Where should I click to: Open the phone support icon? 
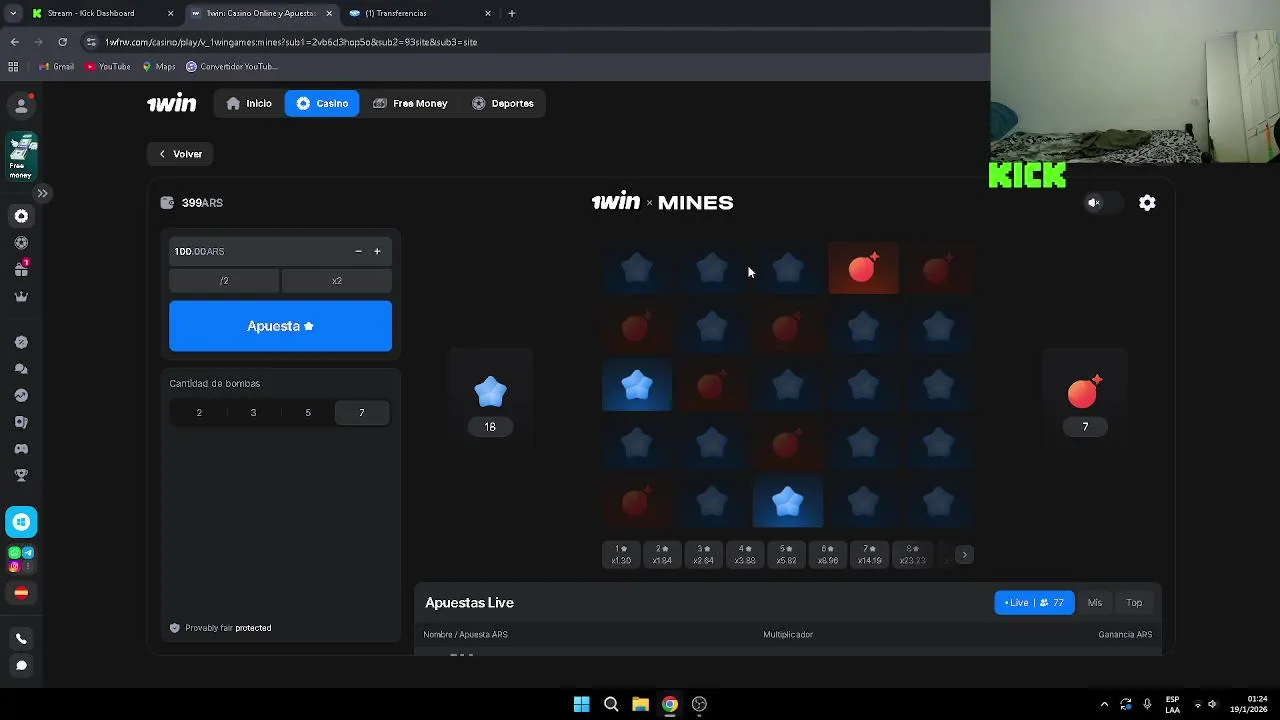21,639
